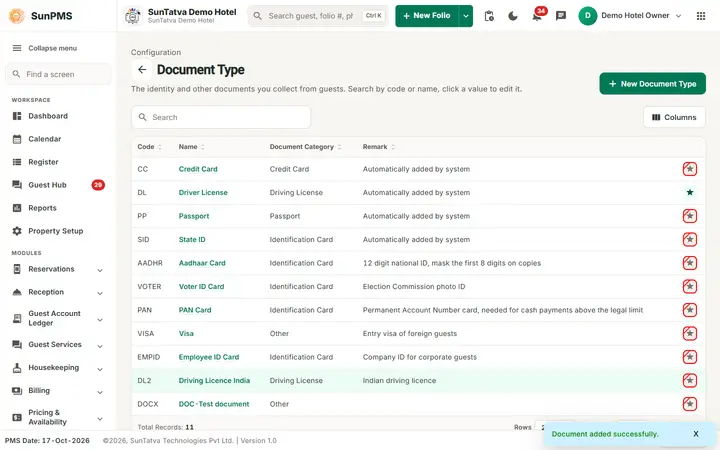Open the Credit Card document type
The image size is (720, 450).
point(198,169)
